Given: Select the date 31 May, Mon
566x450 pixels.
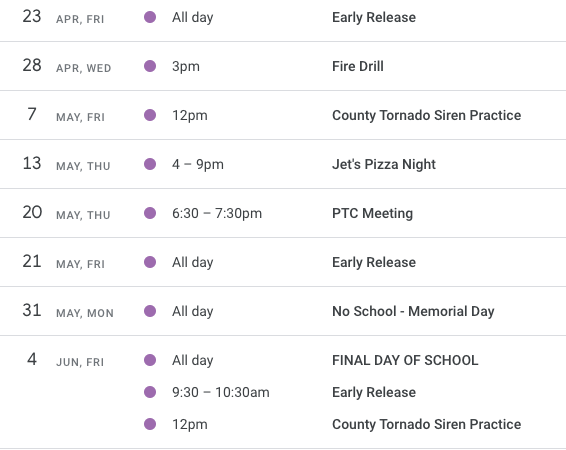Looking at the screenshot, I should [x=68, y=311].
